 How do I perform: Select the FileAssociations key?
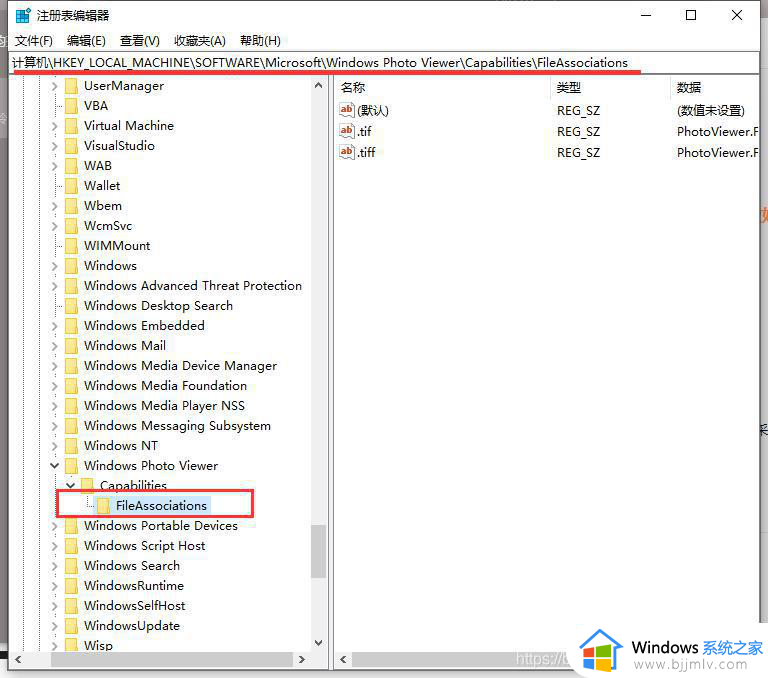pyautogui.click(x=161, y=506)
